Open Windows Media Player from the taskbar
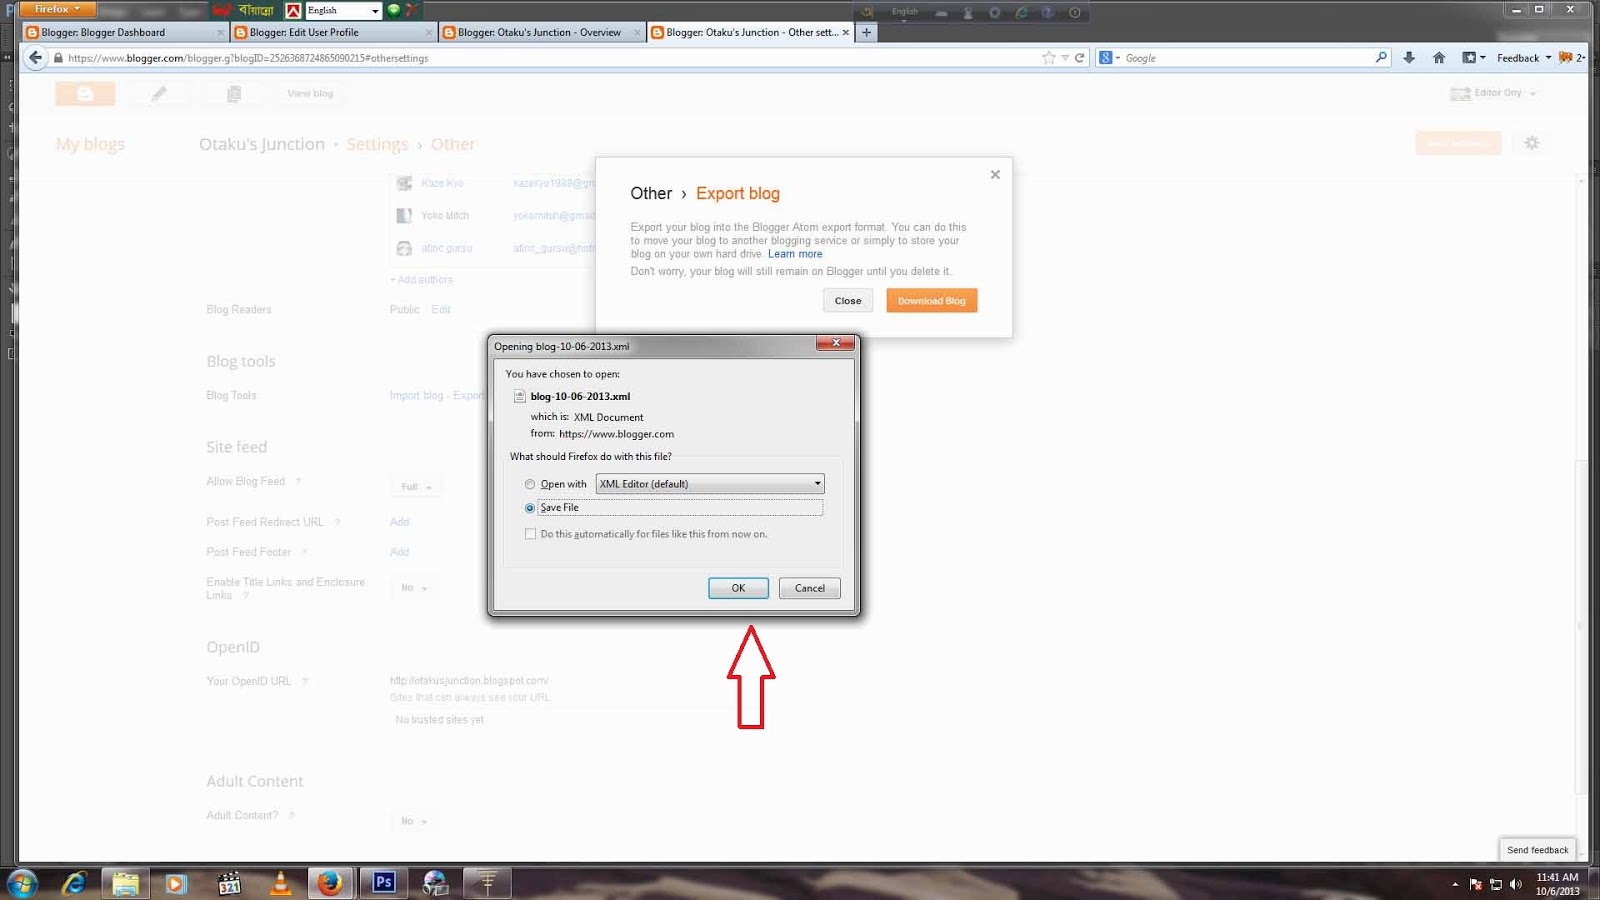 176,883
